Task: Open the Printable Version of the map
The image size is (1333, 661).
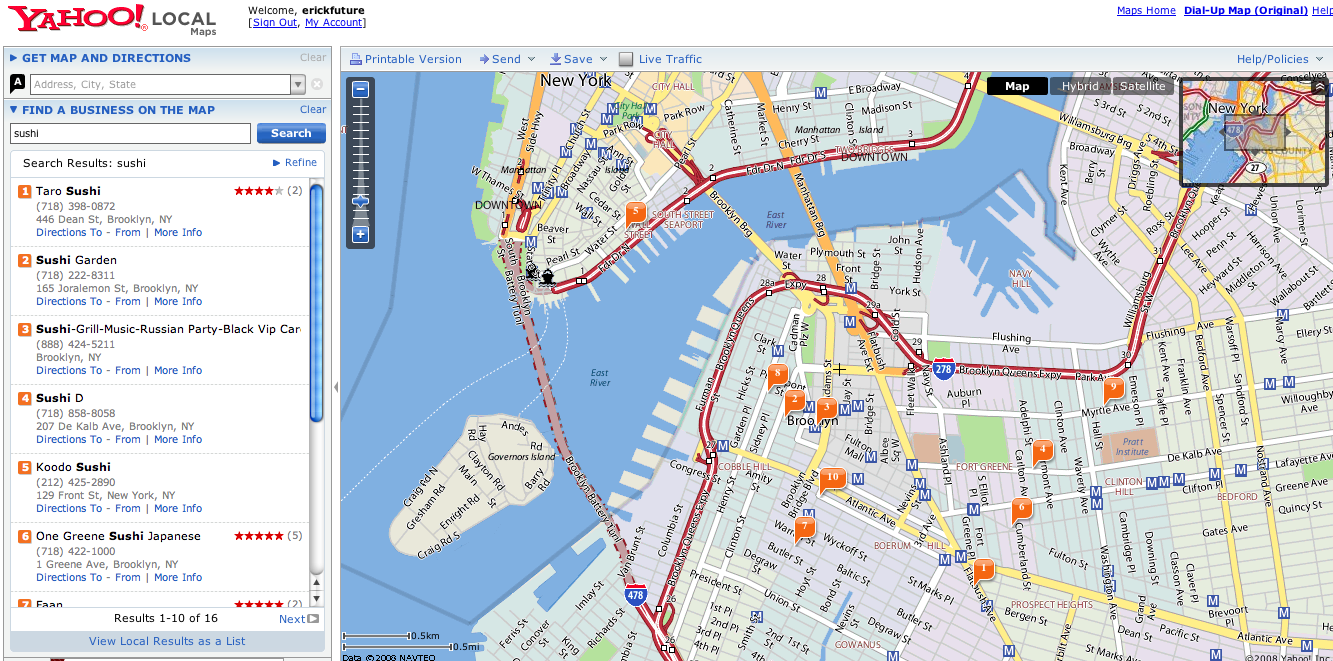Action: coord(405,59)
